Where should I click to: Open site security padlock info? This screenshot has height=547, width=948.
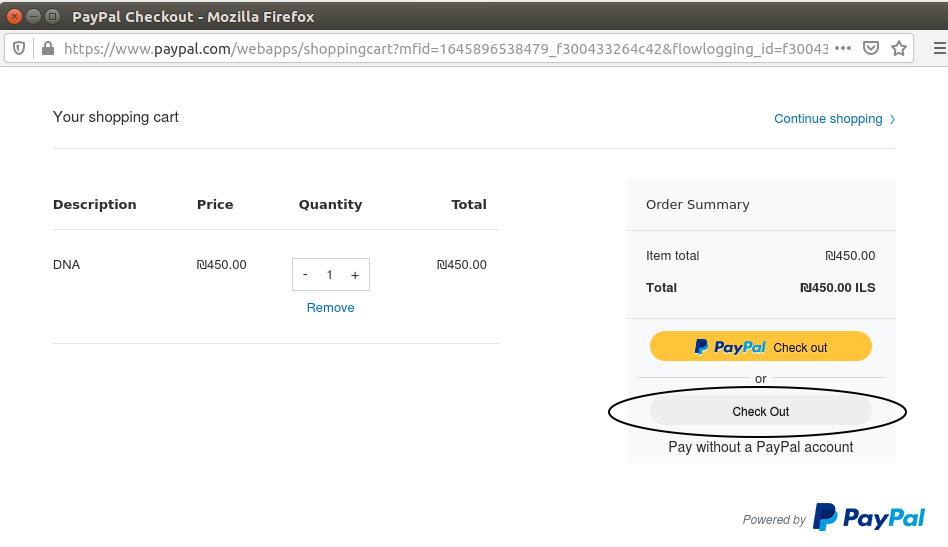coord(48,48)
